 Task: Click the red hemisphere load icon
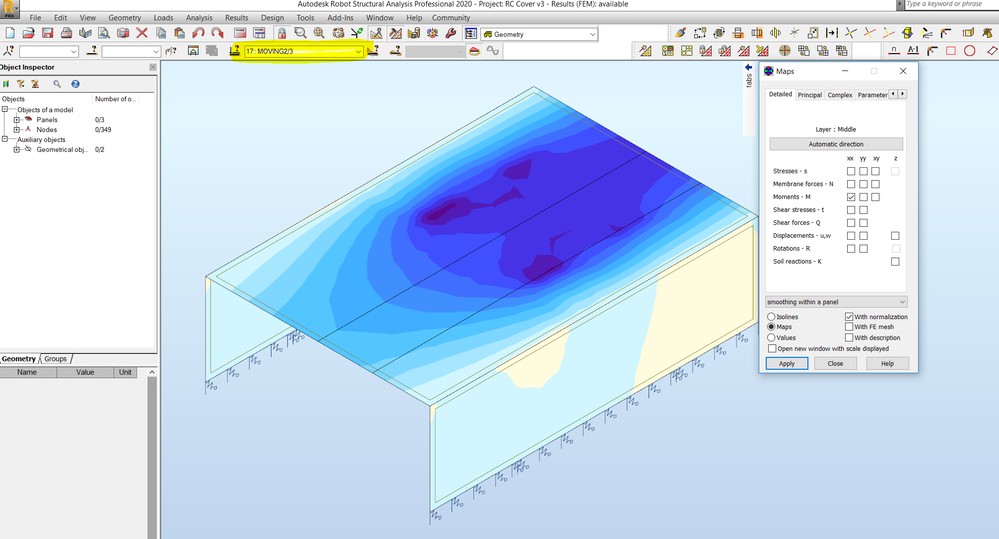point(474,51)
